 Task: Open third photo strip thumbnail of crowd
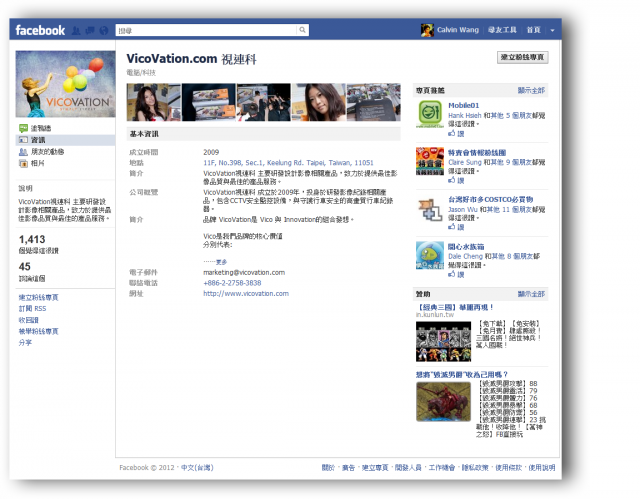tap(264, 102)
